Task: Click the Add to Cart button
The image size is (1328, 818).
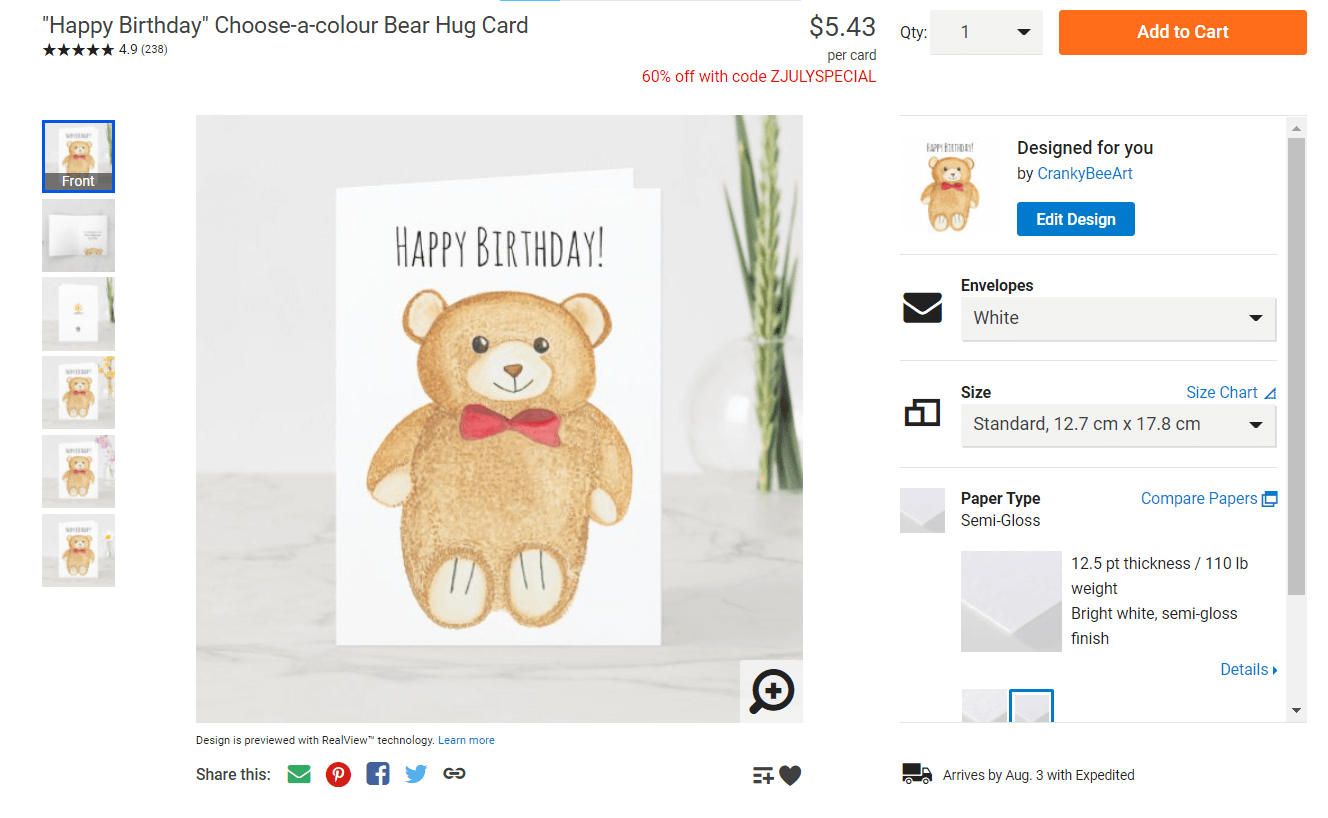Action: [x=1182, y=32]
